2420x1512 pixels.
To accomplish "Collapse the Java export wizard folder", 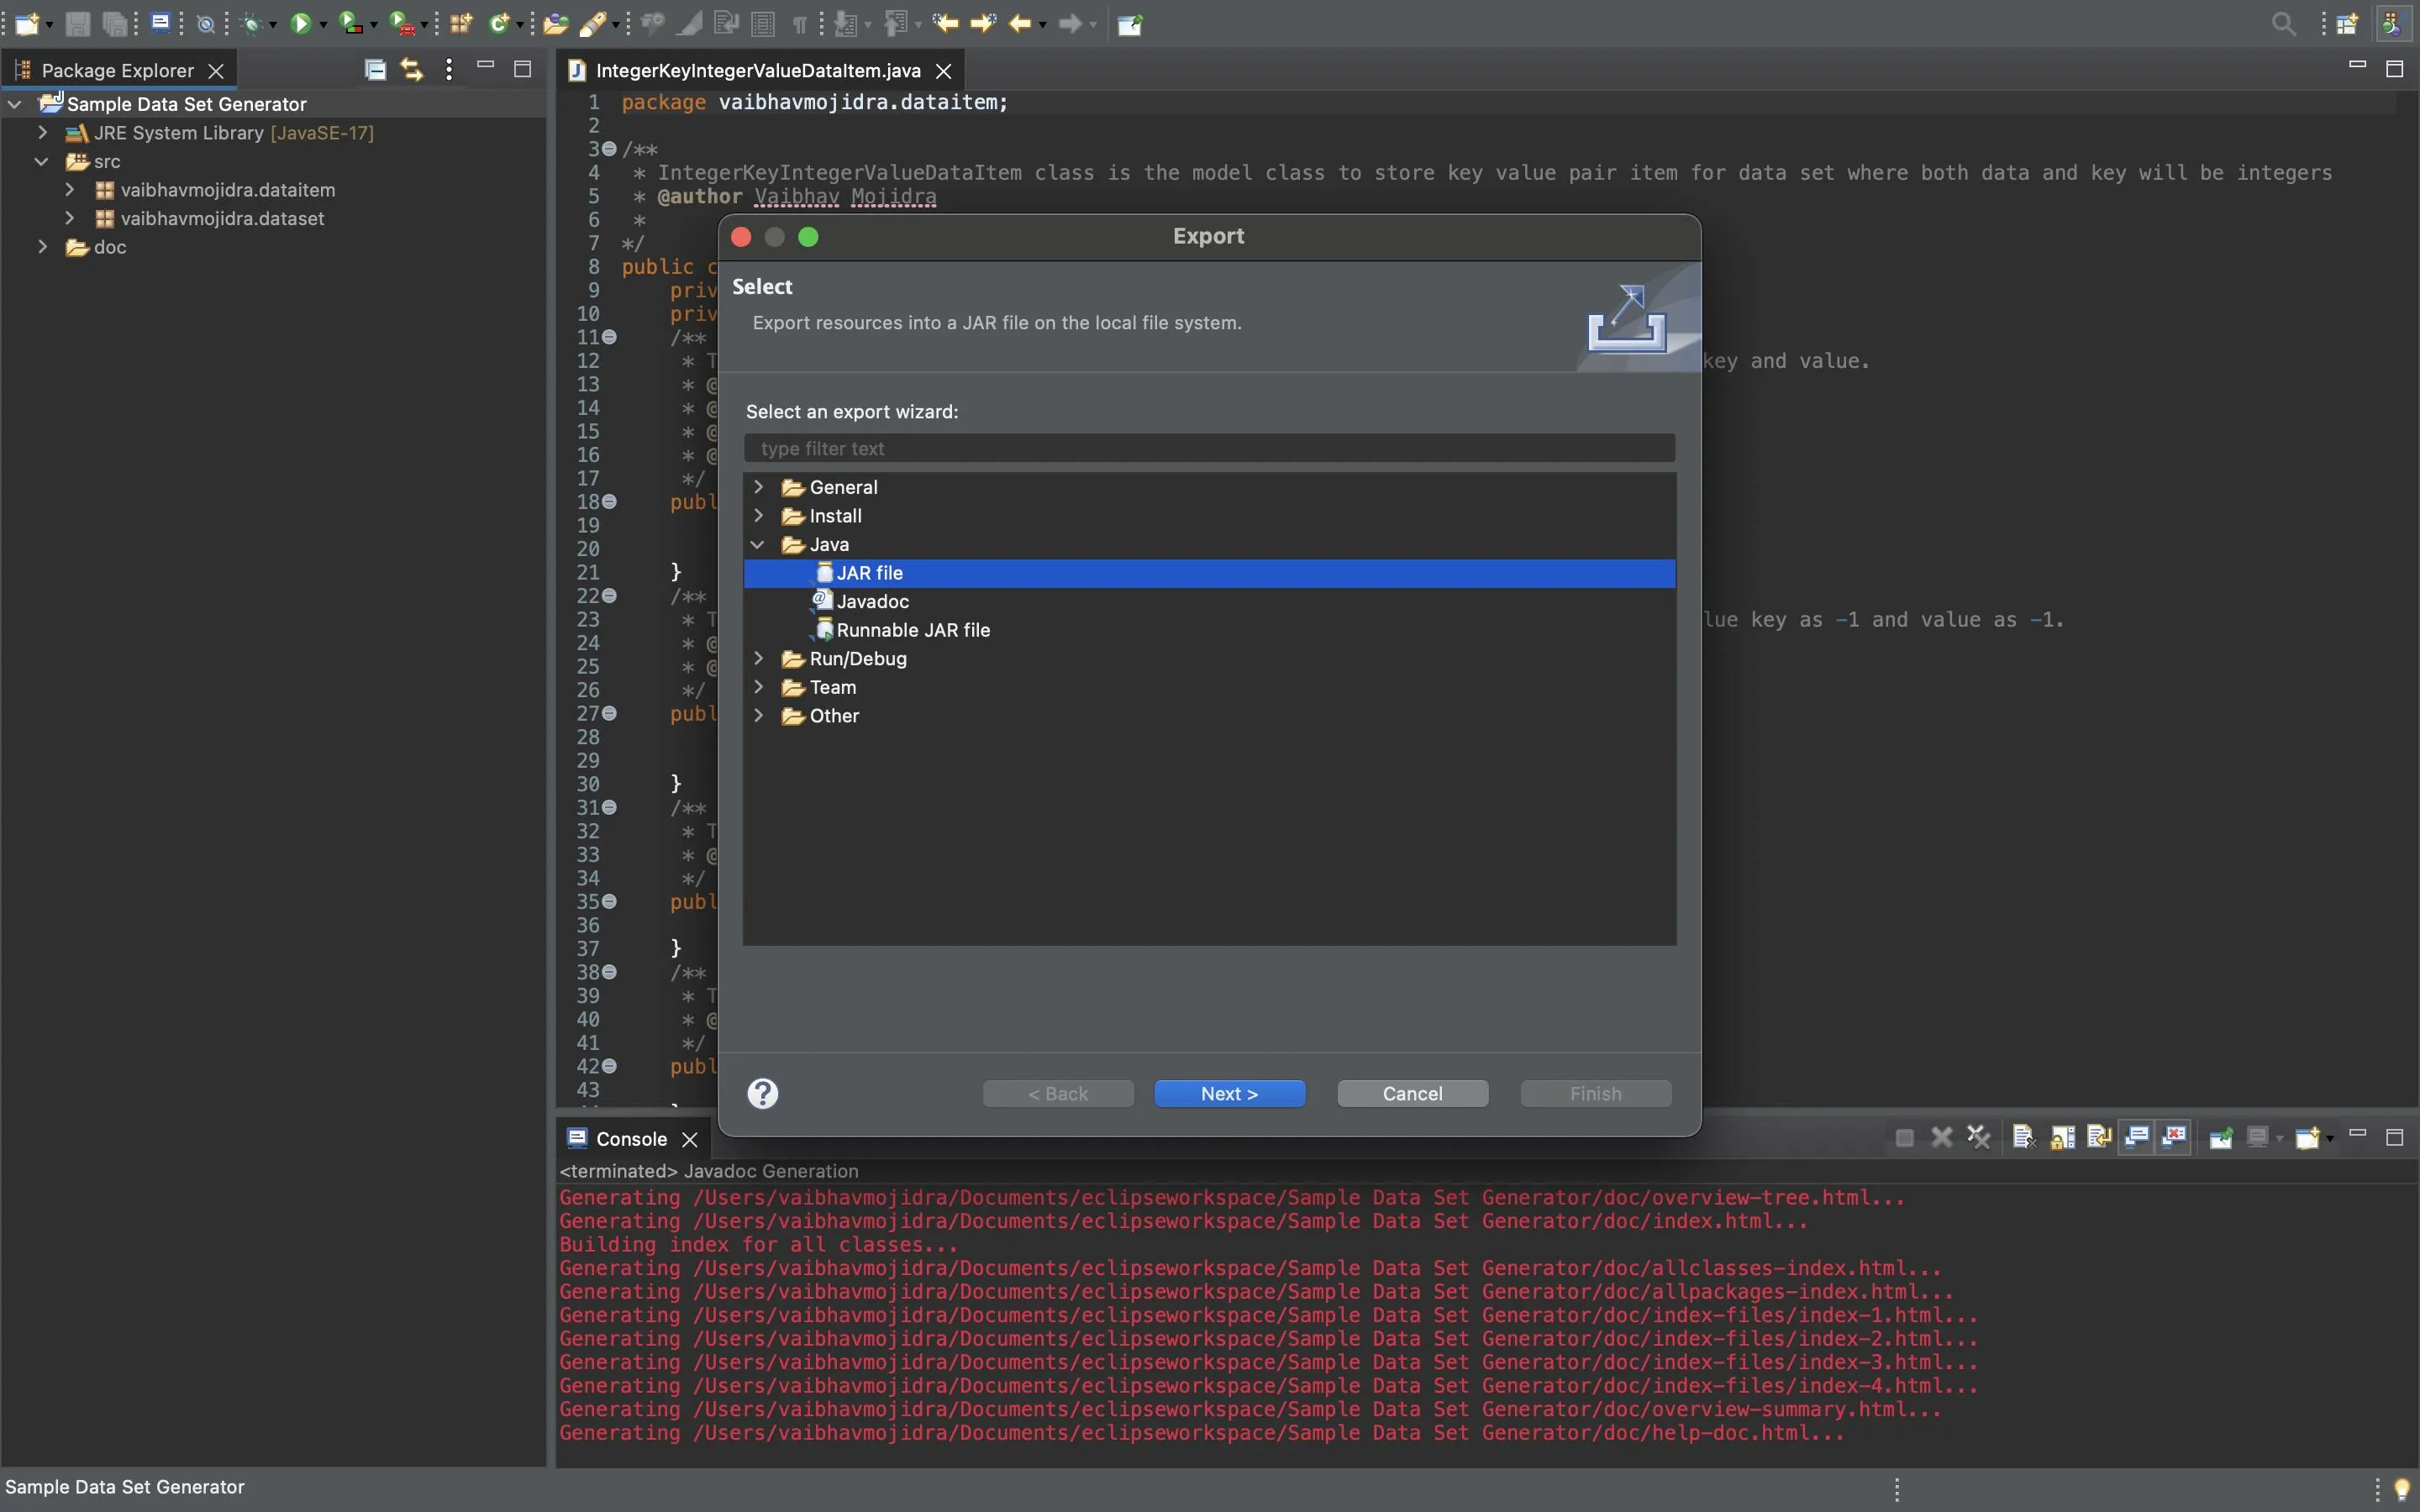I will [x=759, y=544].
